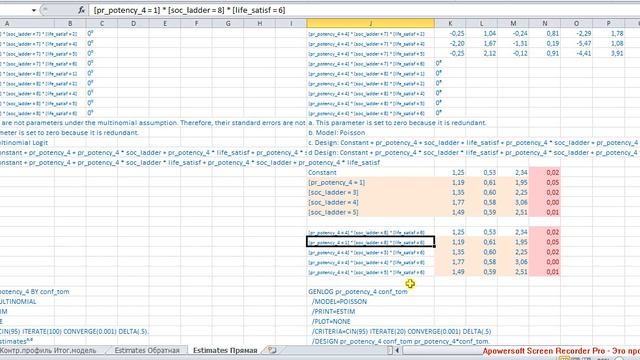Select column N header
The height and width of the screenshot is (360, 640).
pos(544,23)
